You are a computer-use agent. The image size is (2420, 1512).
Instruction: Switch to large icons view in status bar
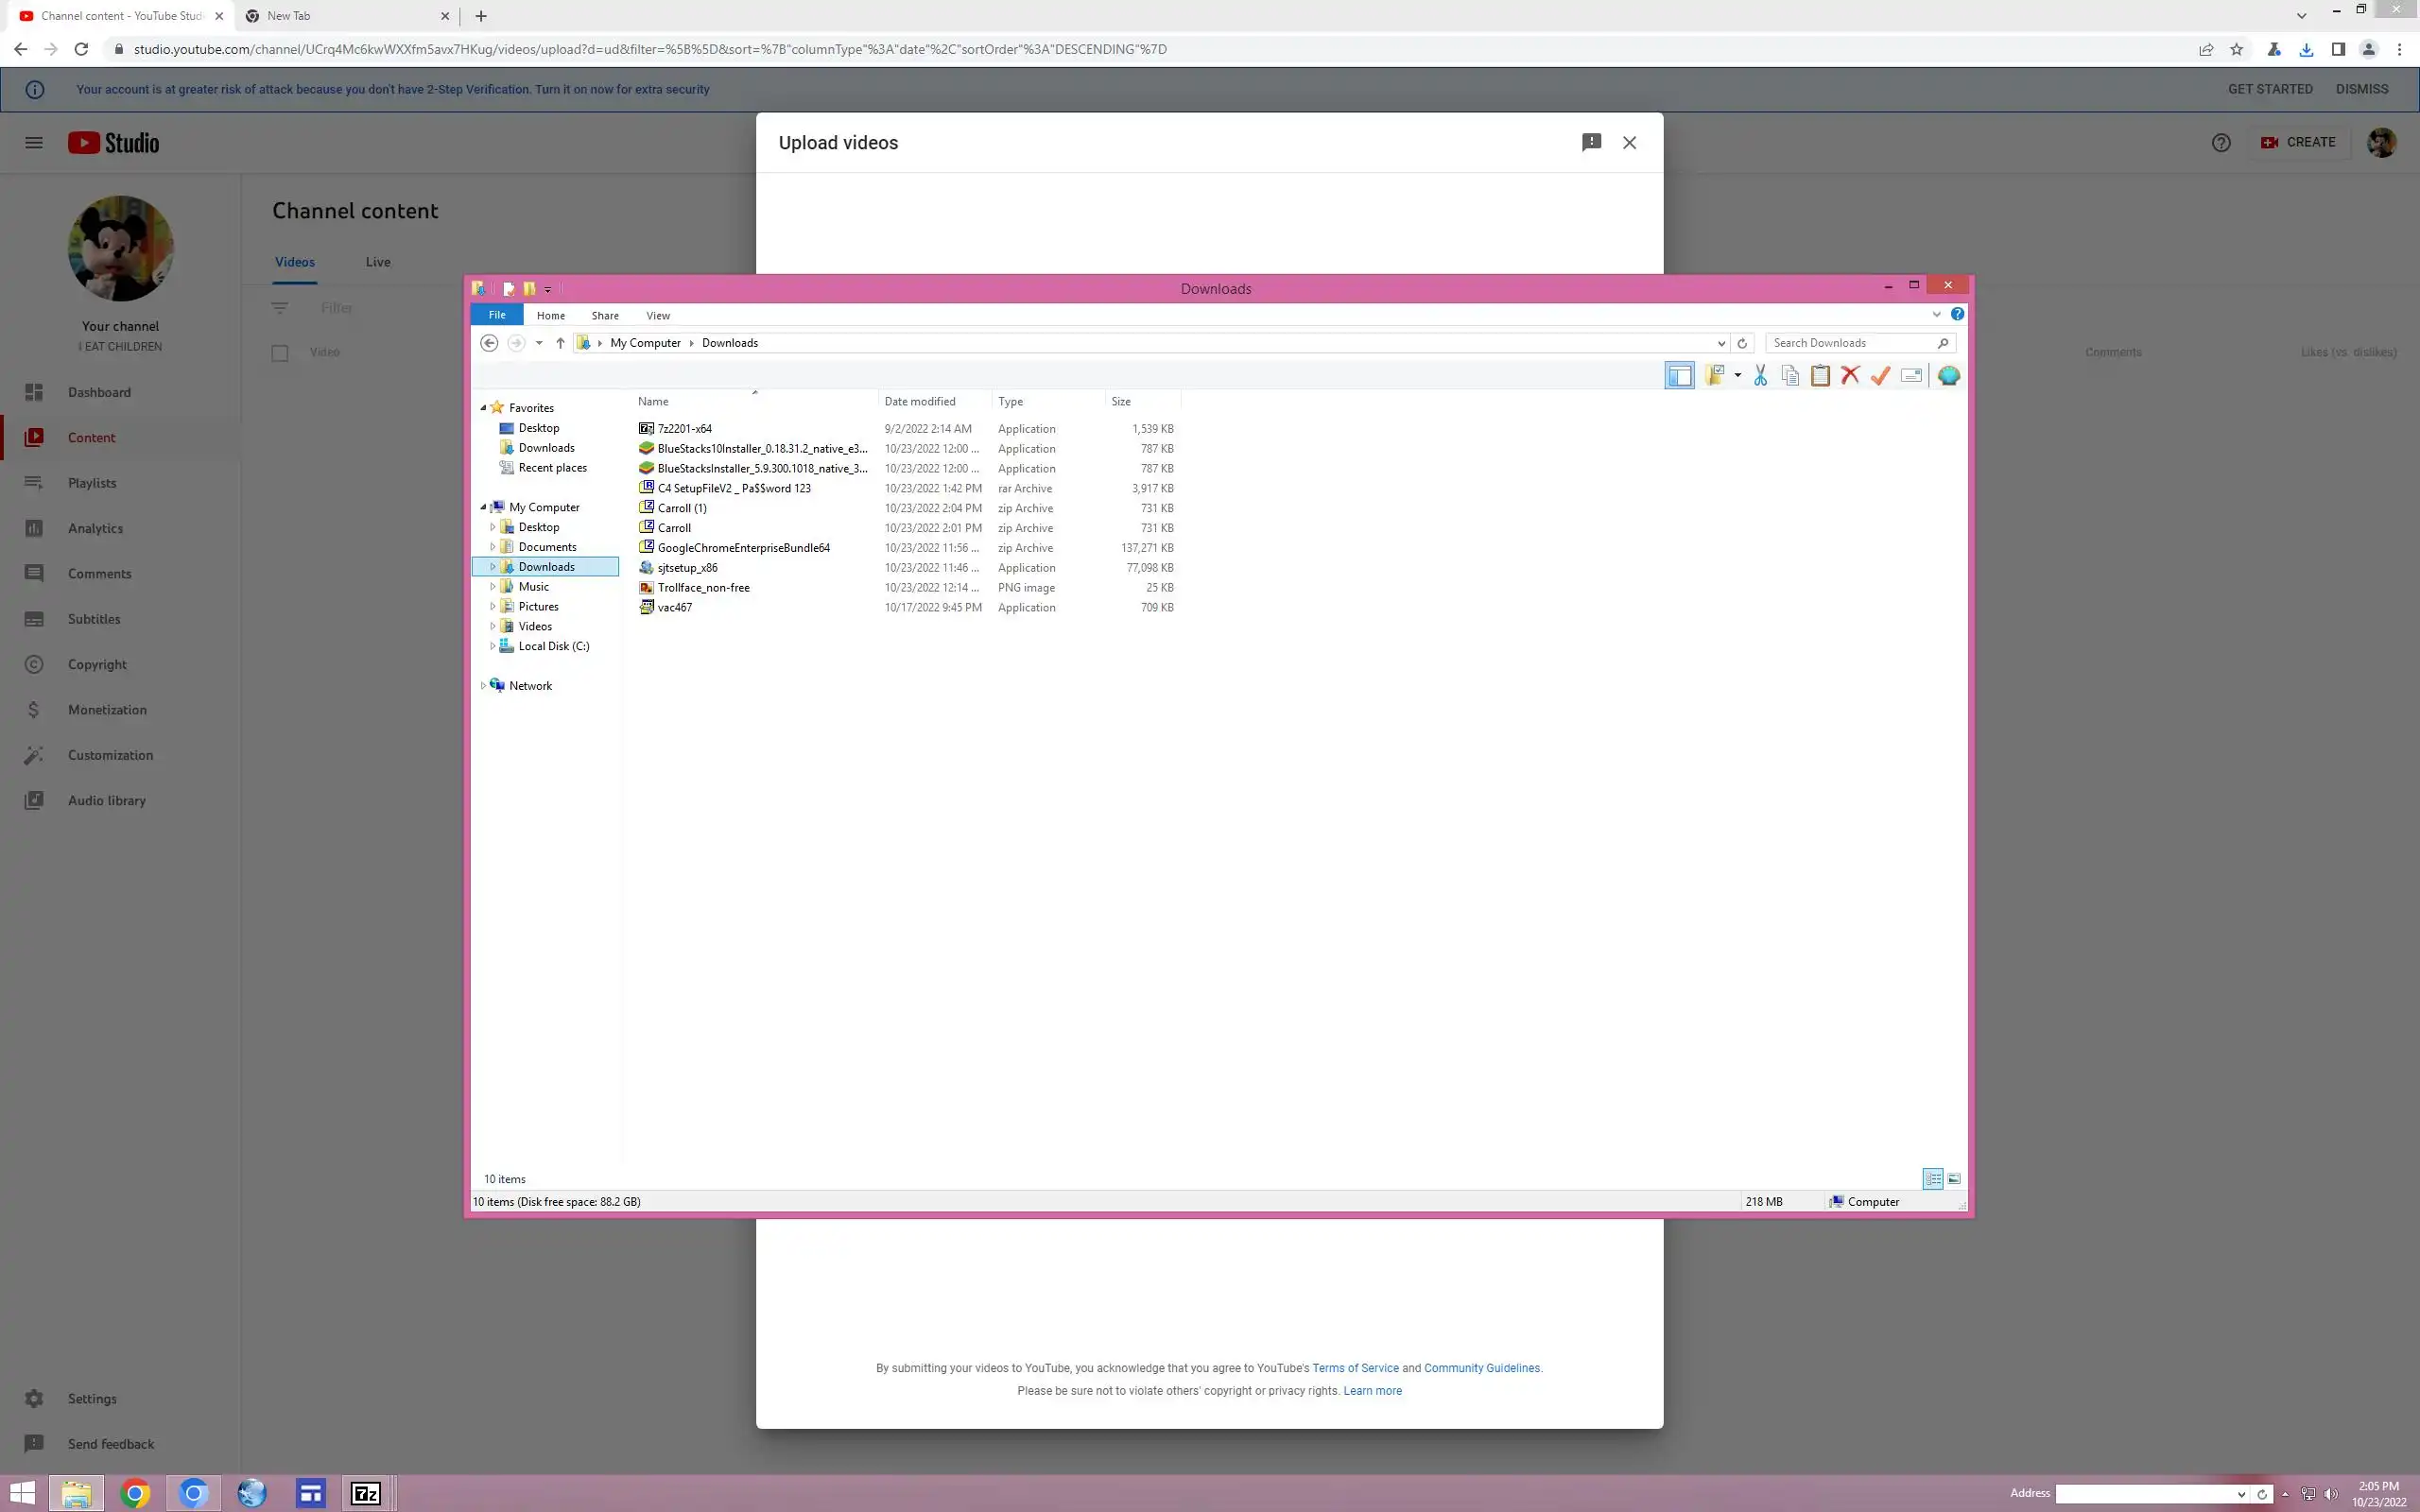1954,1179
